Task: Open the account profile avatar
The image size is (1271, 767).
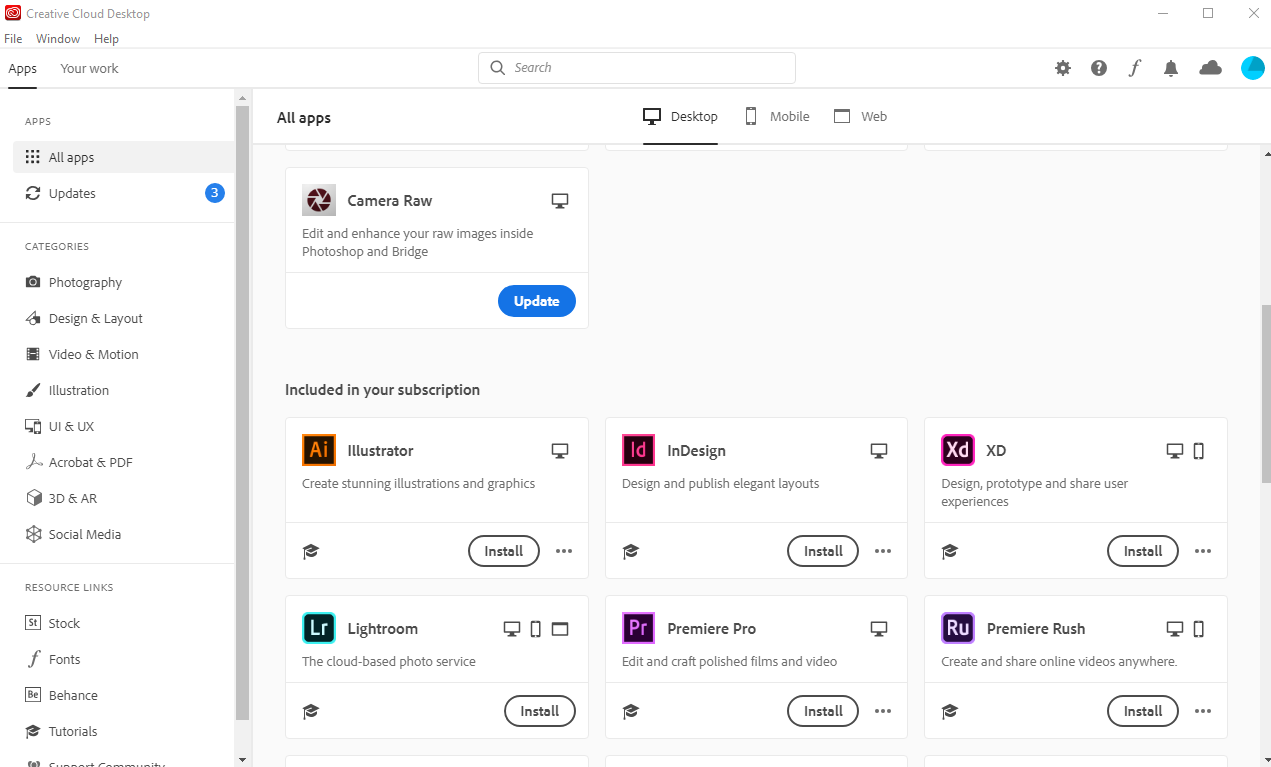Action: click(x=1253, y=68)
